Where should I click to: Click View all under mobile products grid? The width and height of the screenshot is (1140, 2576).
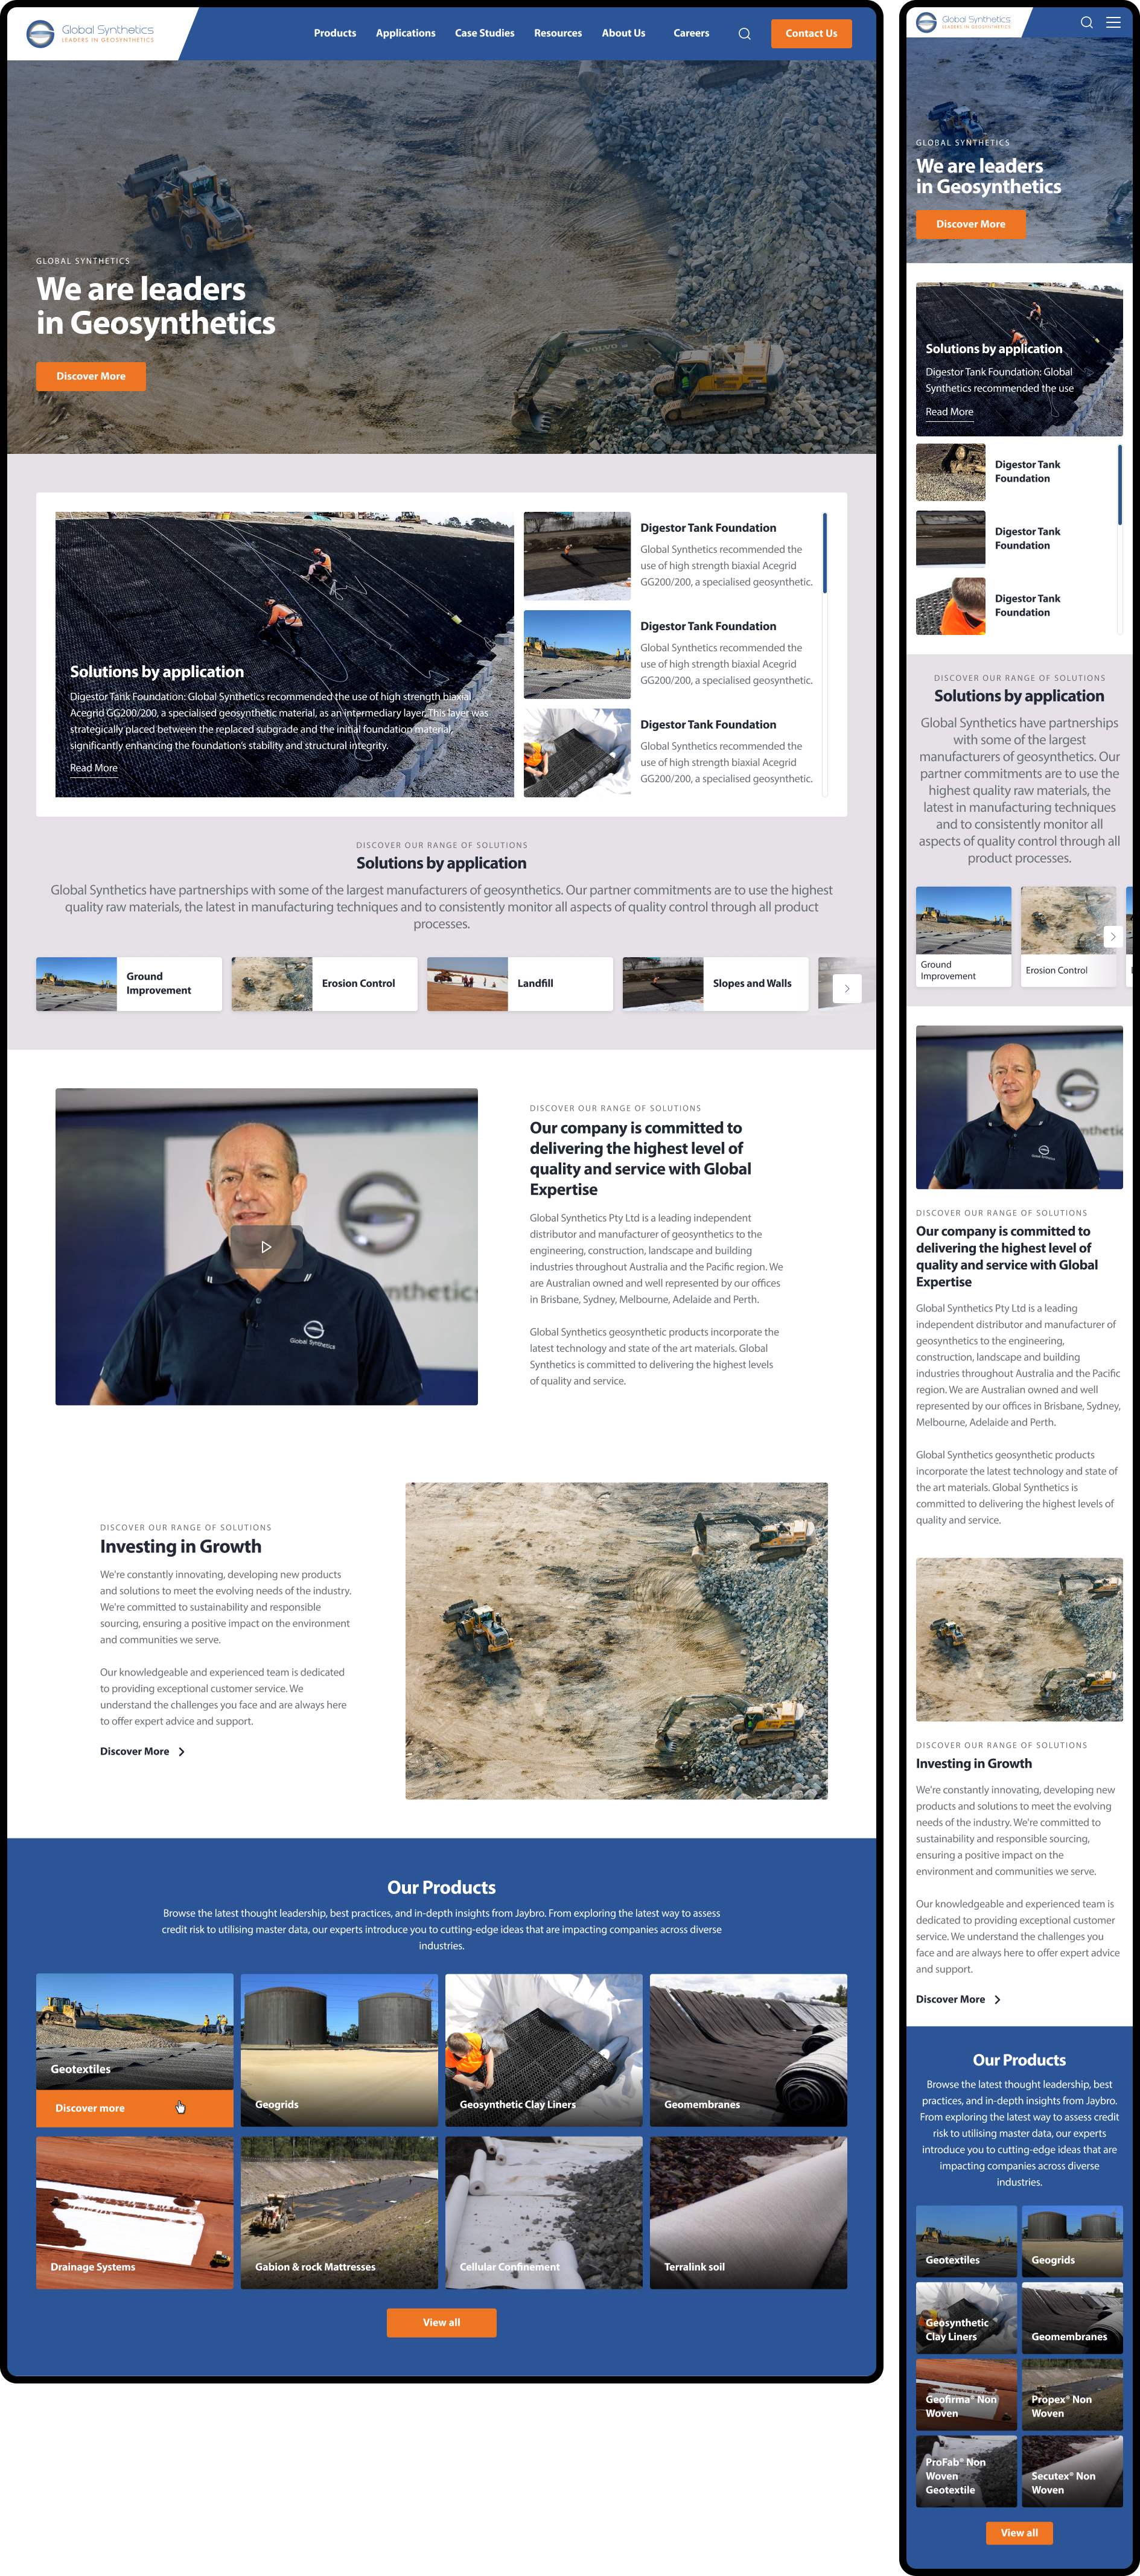(x=1019, y=2533)
